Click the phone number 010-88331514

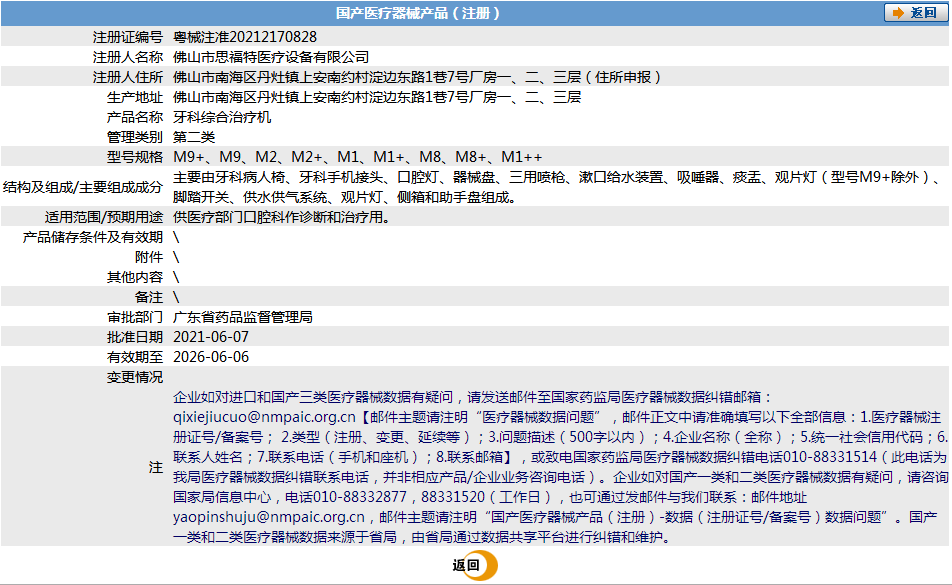pyautogui.click(x=830, y=457)
